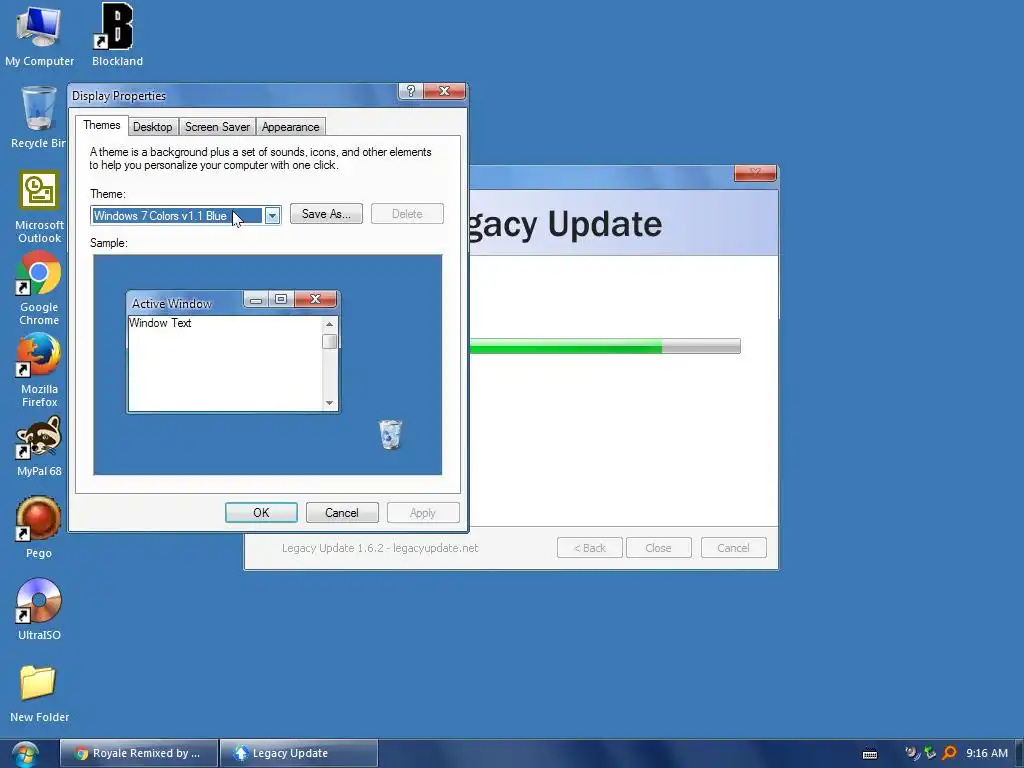Click sample window scroll down arrow
The height and width of the screenshot is (768, 1024).
330,403
